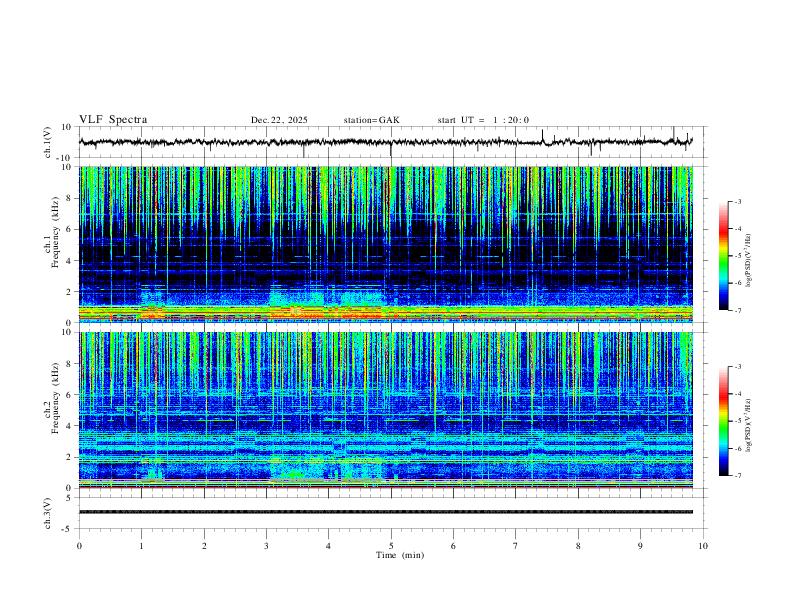This screenshot has height=612, width=792.
Task: Click the ch.1 PSD color scale bar
Action: pyautogui.click(x=723, y=256)
